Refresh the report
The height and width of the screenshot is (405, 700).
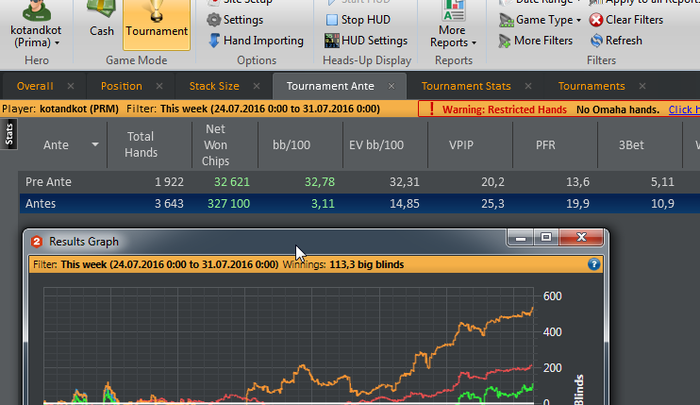[x=616, y=41]
